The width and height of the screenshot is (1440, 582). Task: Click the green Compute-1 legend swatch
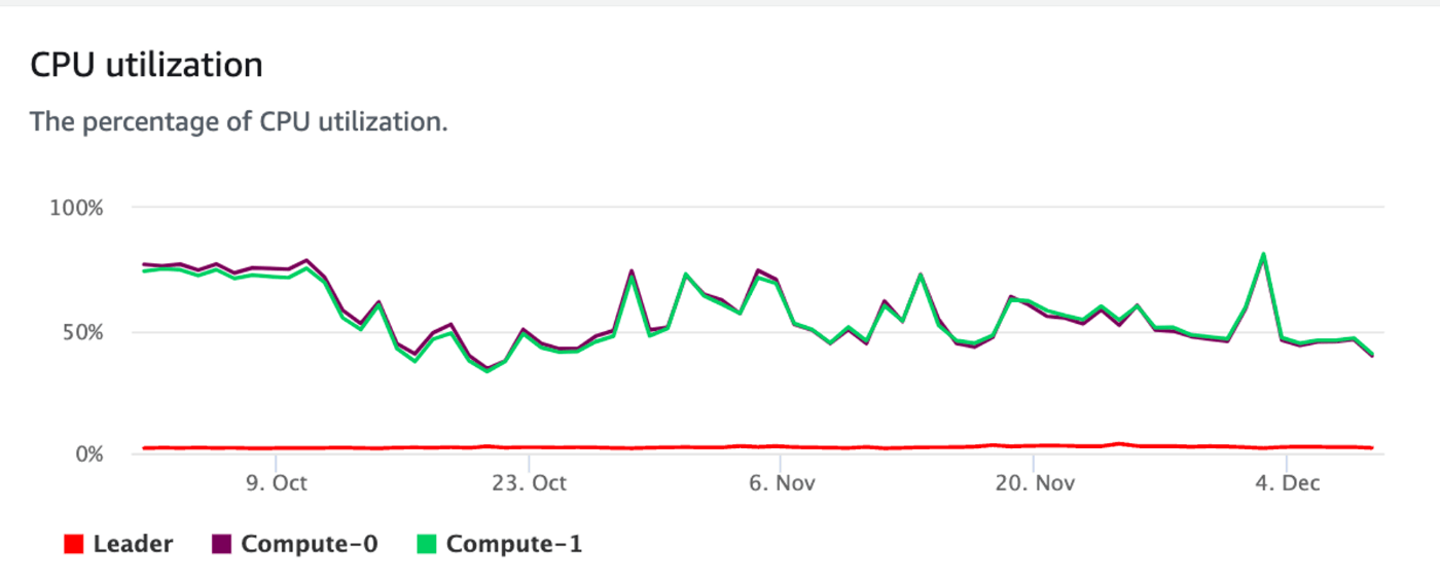pos(426,545)
